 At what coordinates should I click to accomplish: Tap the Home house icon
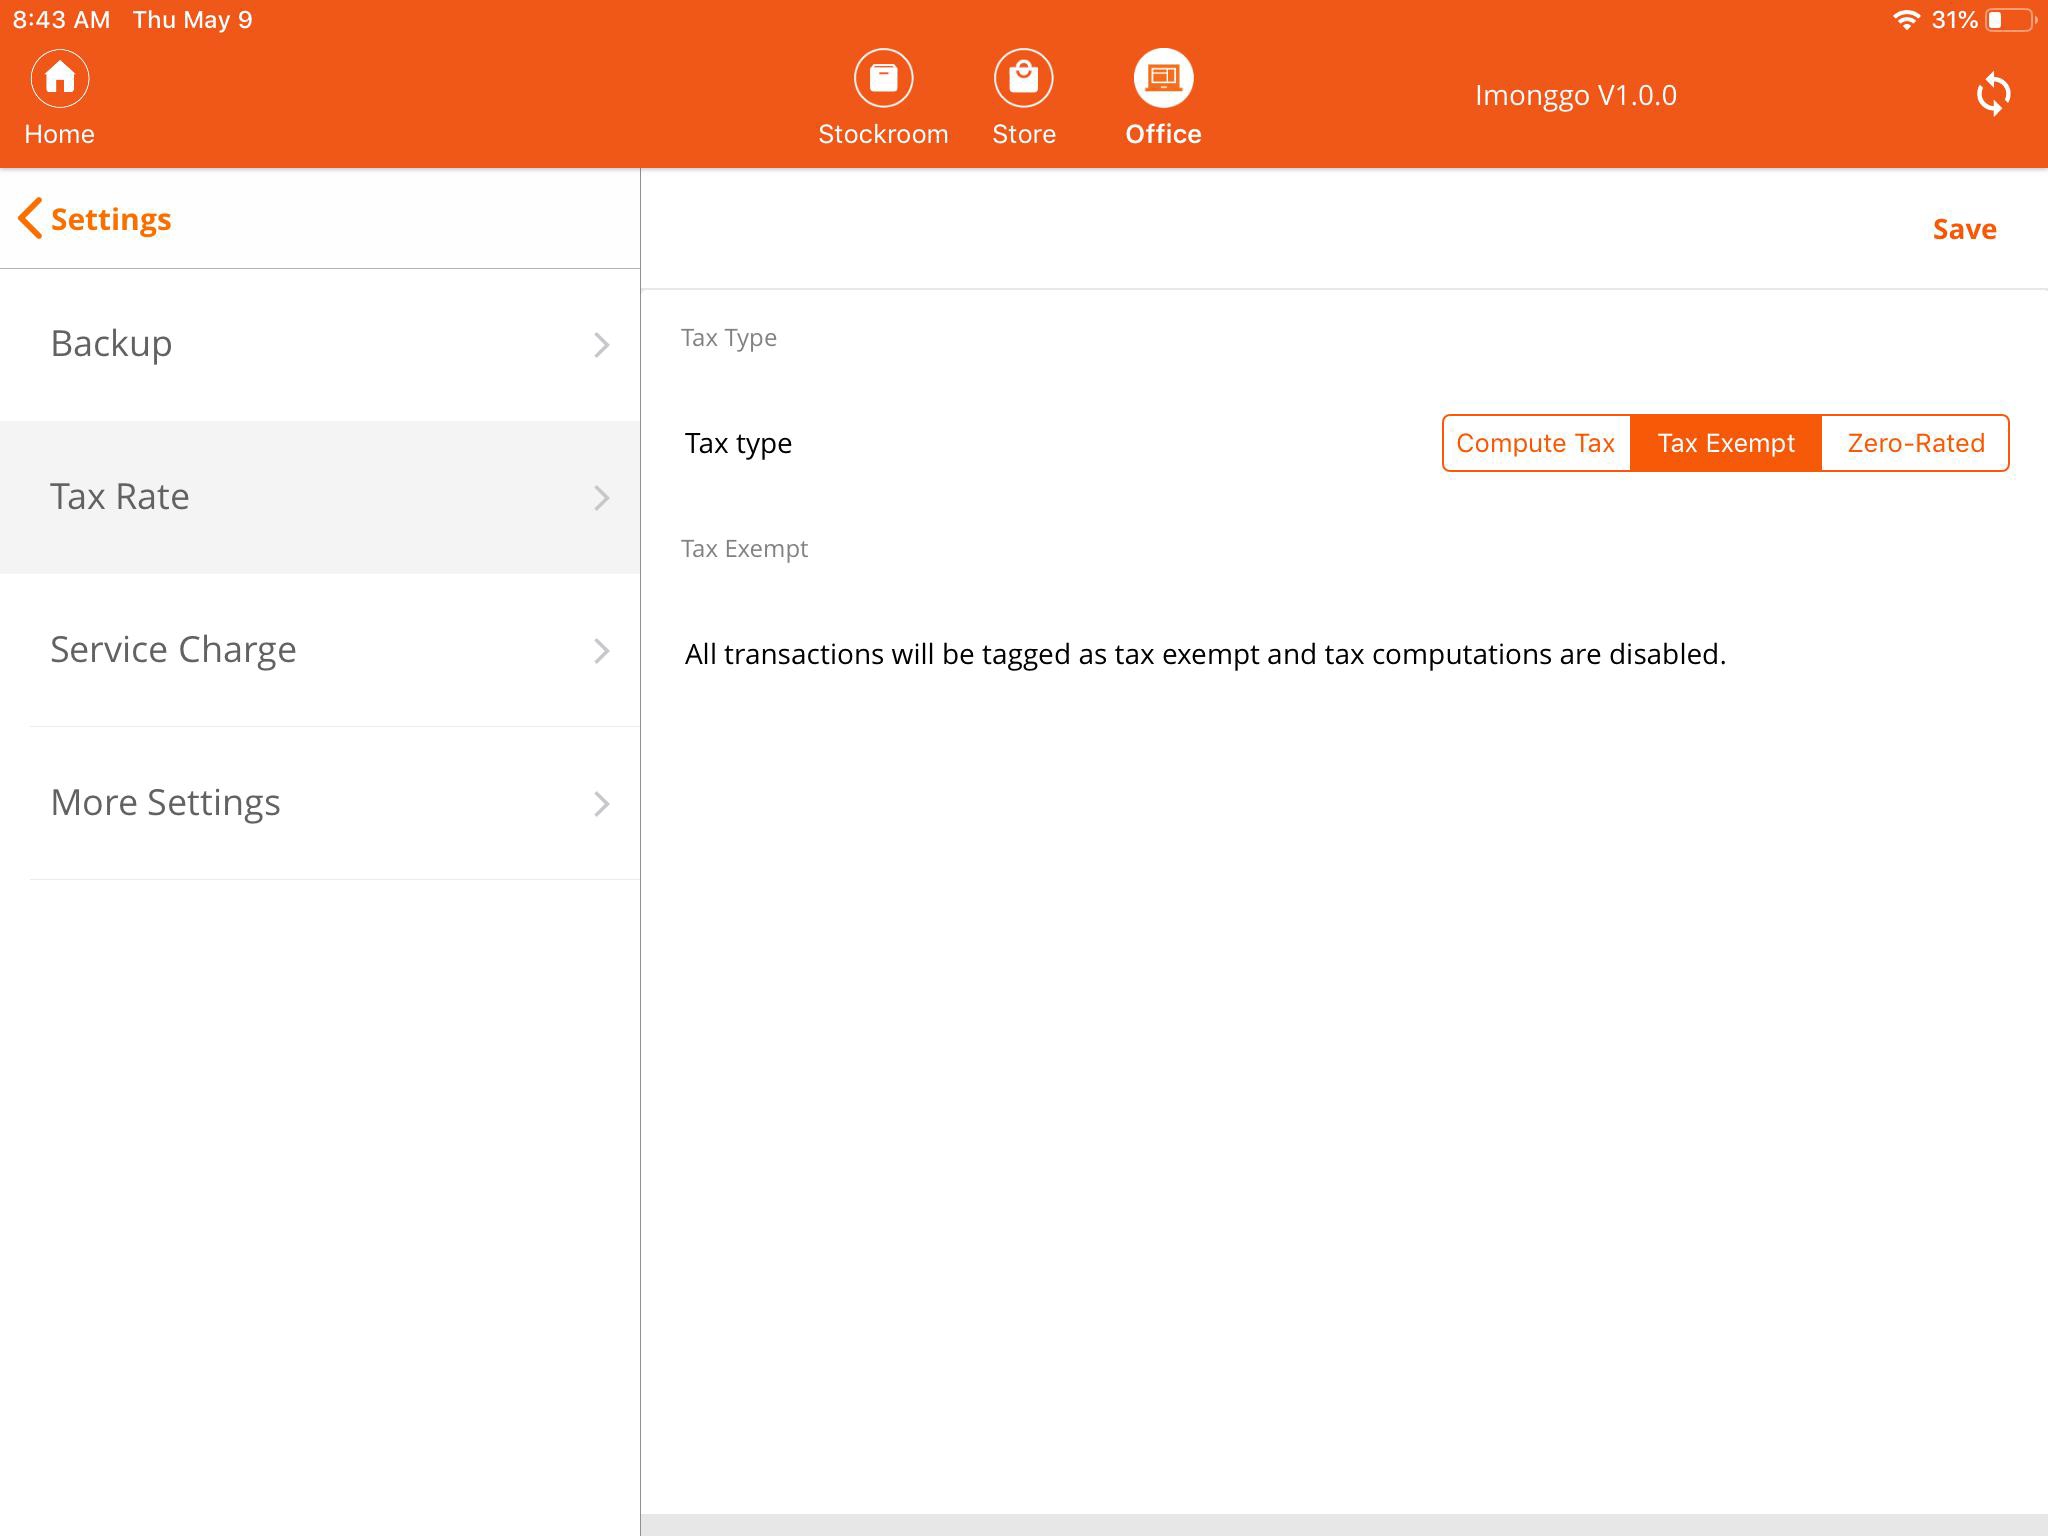pos(60,78)
